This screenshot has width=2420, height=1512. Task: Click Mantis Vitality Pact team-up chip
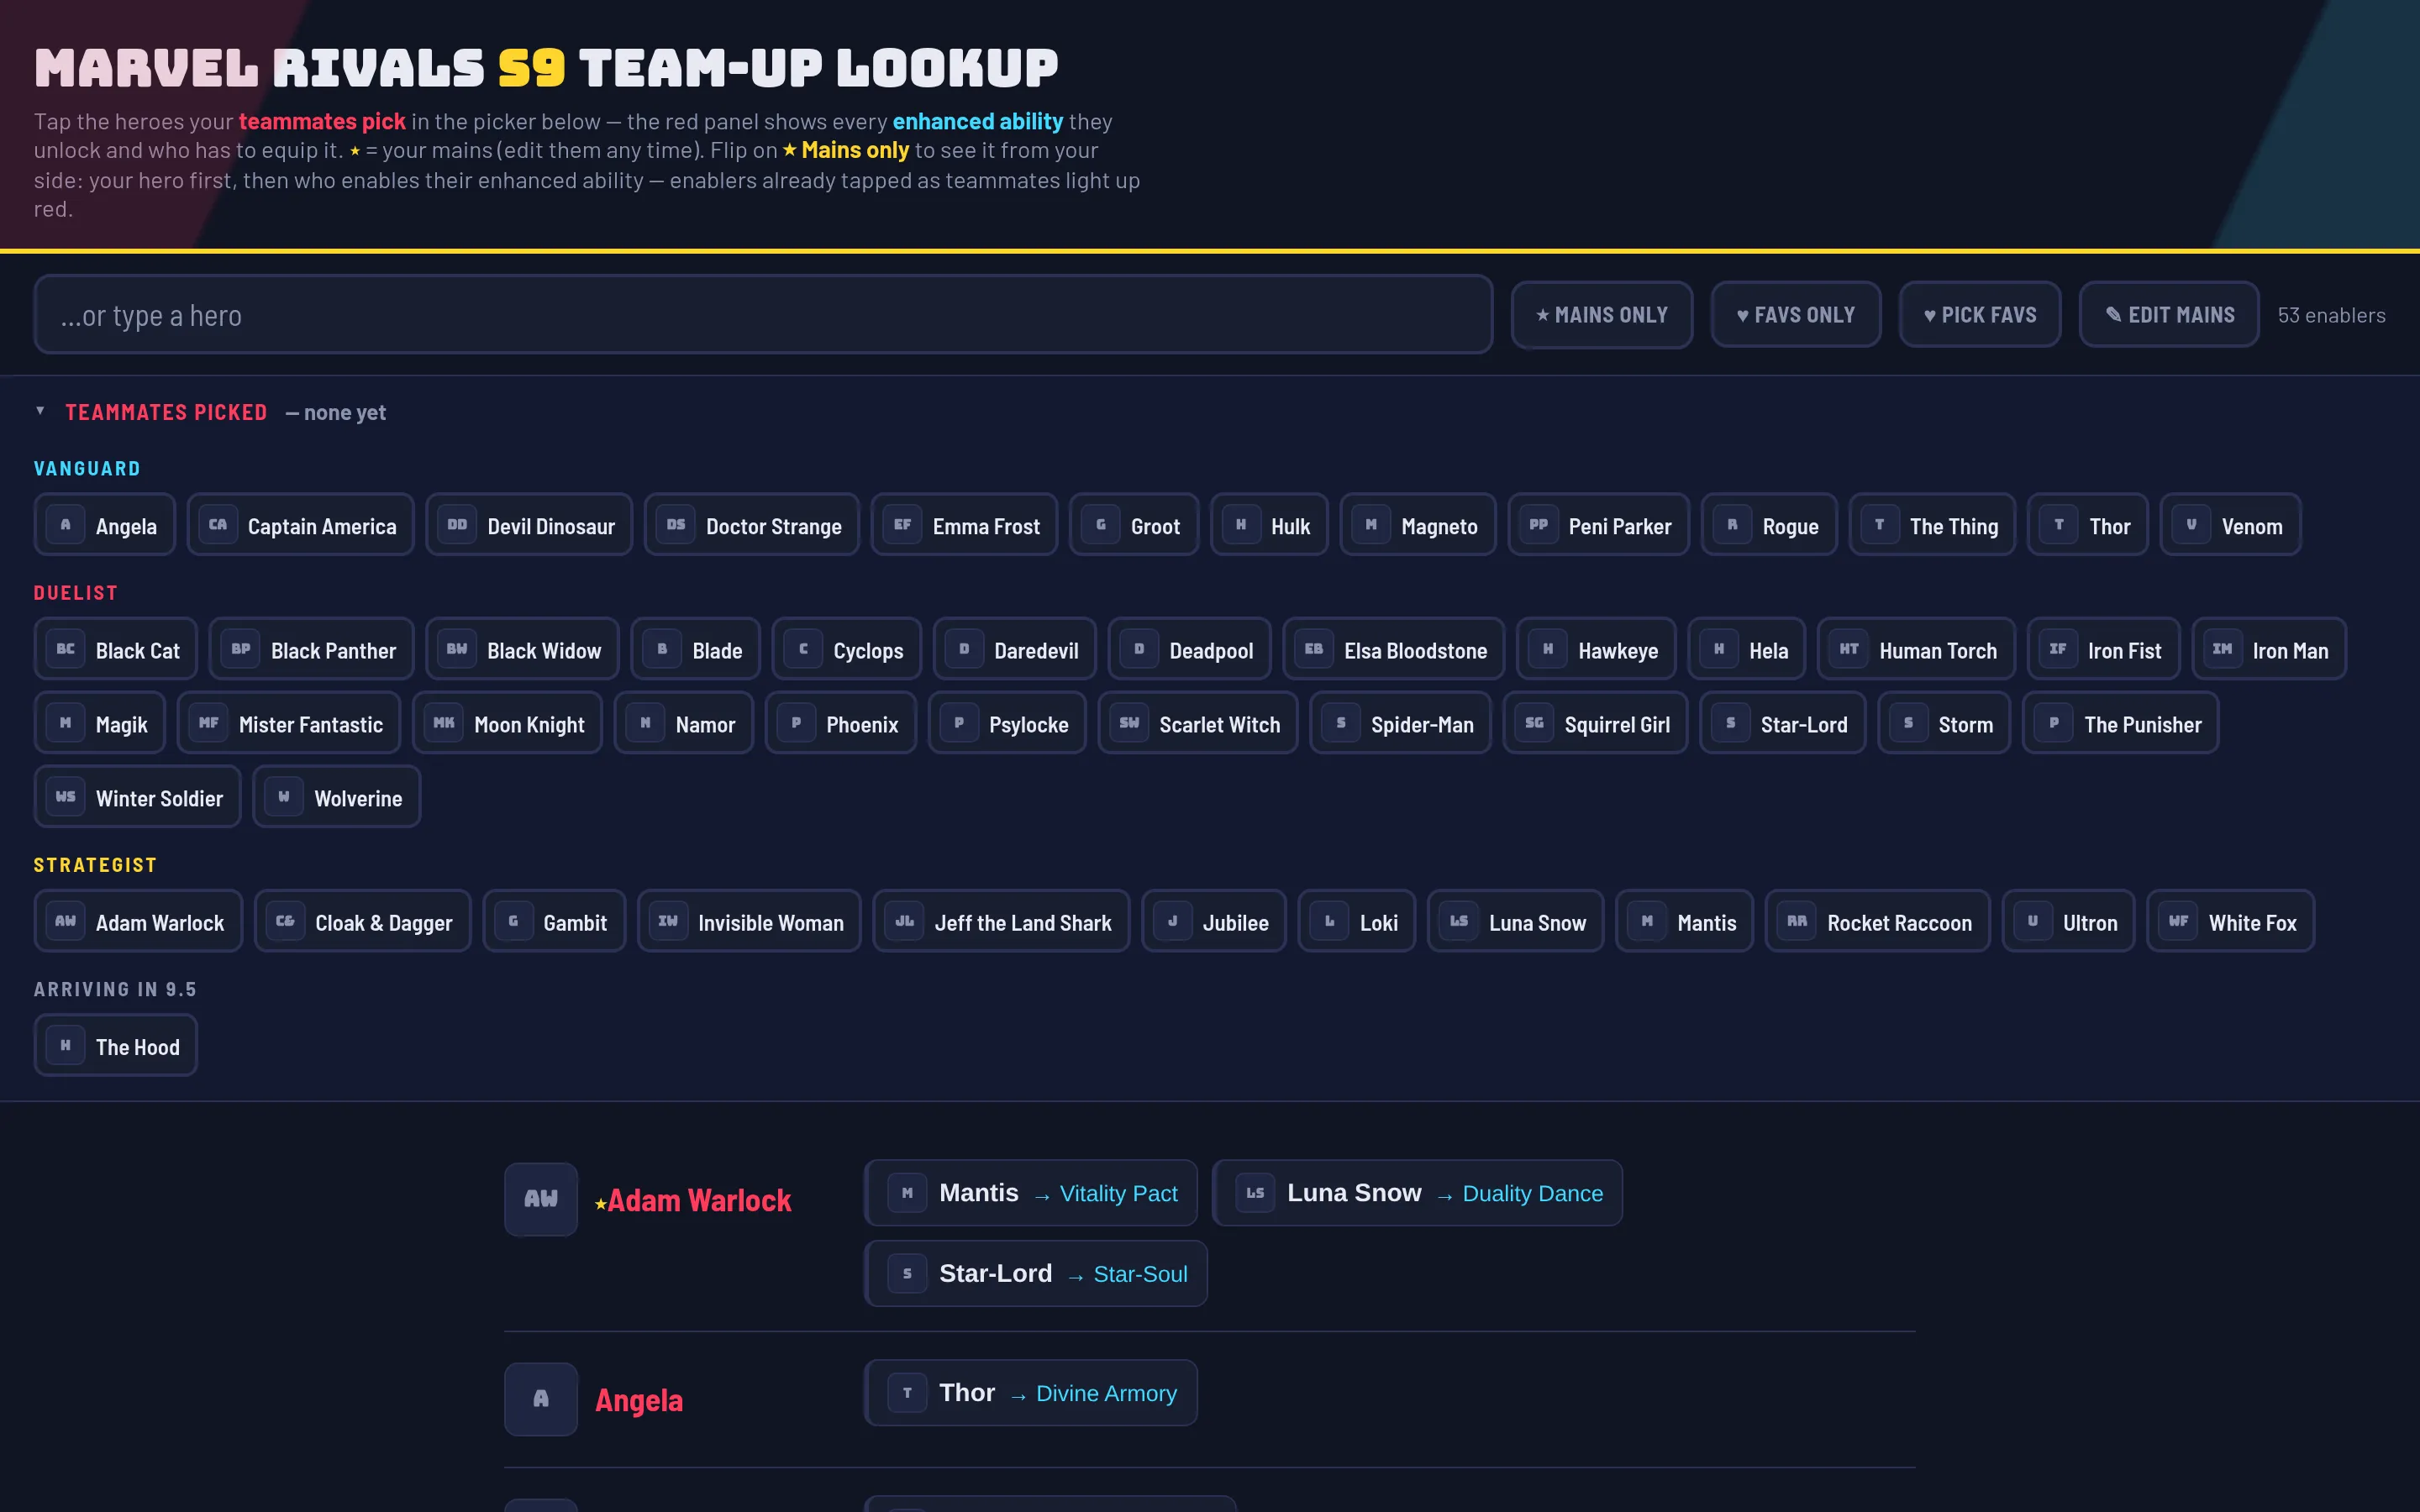click(x=1031, y=1193)
